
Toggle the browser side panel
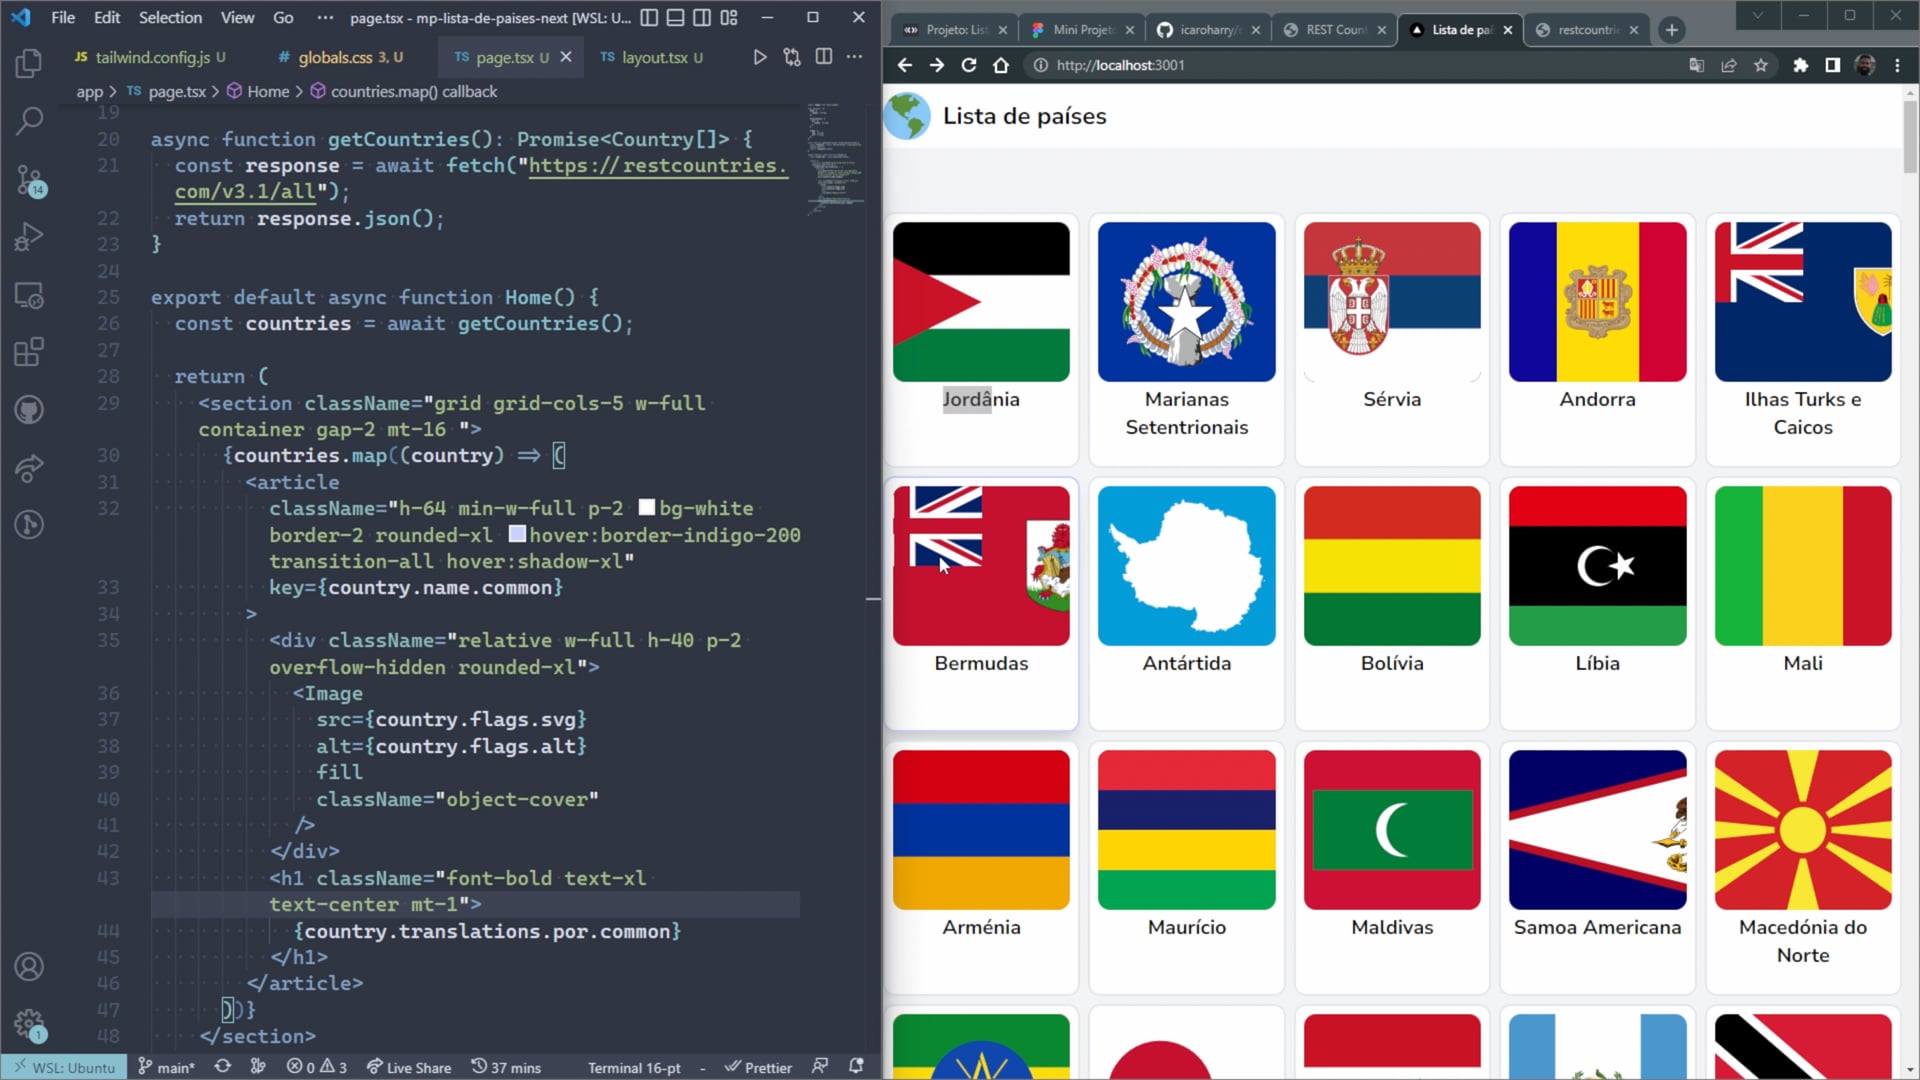tap(1833, 65)
